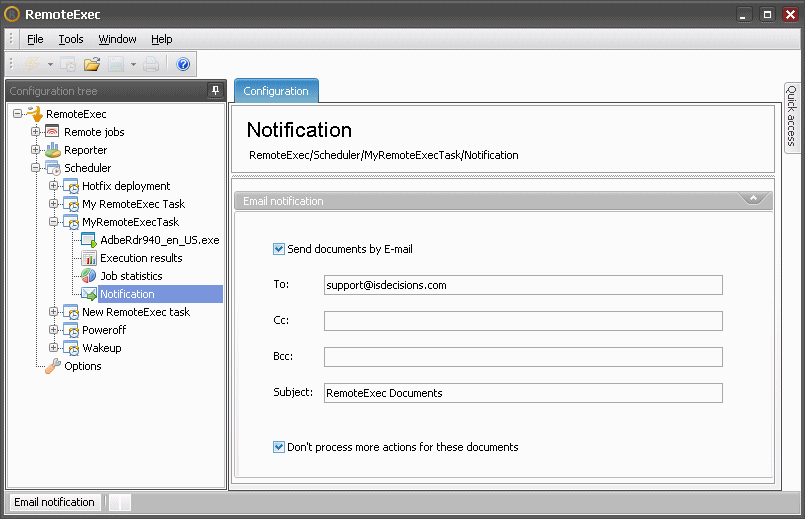Click the Subject input field

[x=523, y=393]
